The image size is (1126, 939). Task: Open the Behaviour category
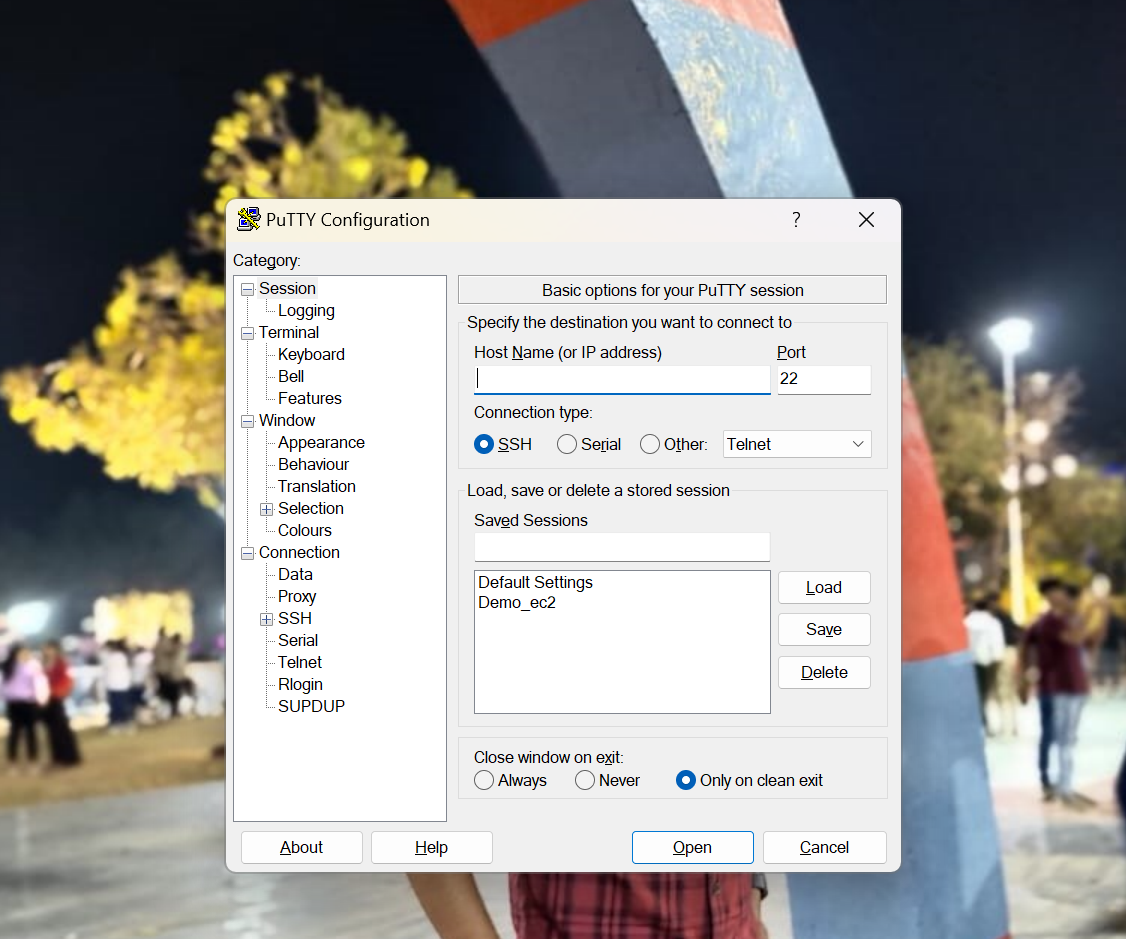pyautogui.click(x=313, y=464)
